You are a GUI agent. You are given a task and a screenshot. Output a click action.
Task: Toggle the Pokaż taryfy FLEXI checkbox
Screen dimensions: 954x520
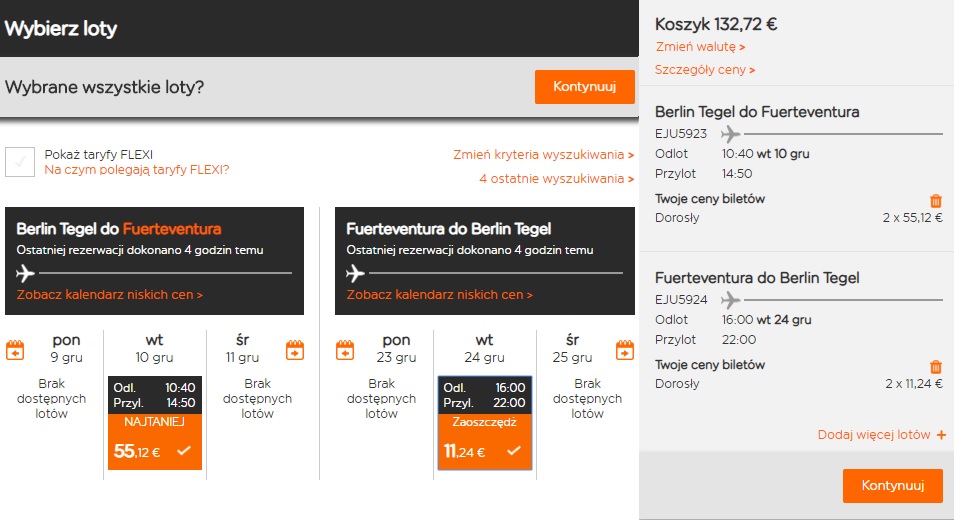(x=20, y=162)
